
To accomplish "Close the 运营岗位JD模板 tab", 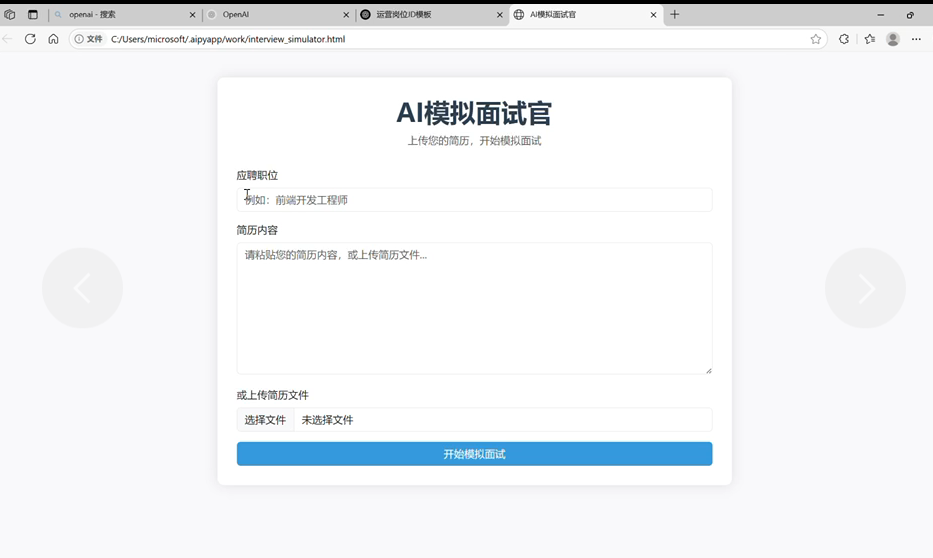I will coord(500,15).
